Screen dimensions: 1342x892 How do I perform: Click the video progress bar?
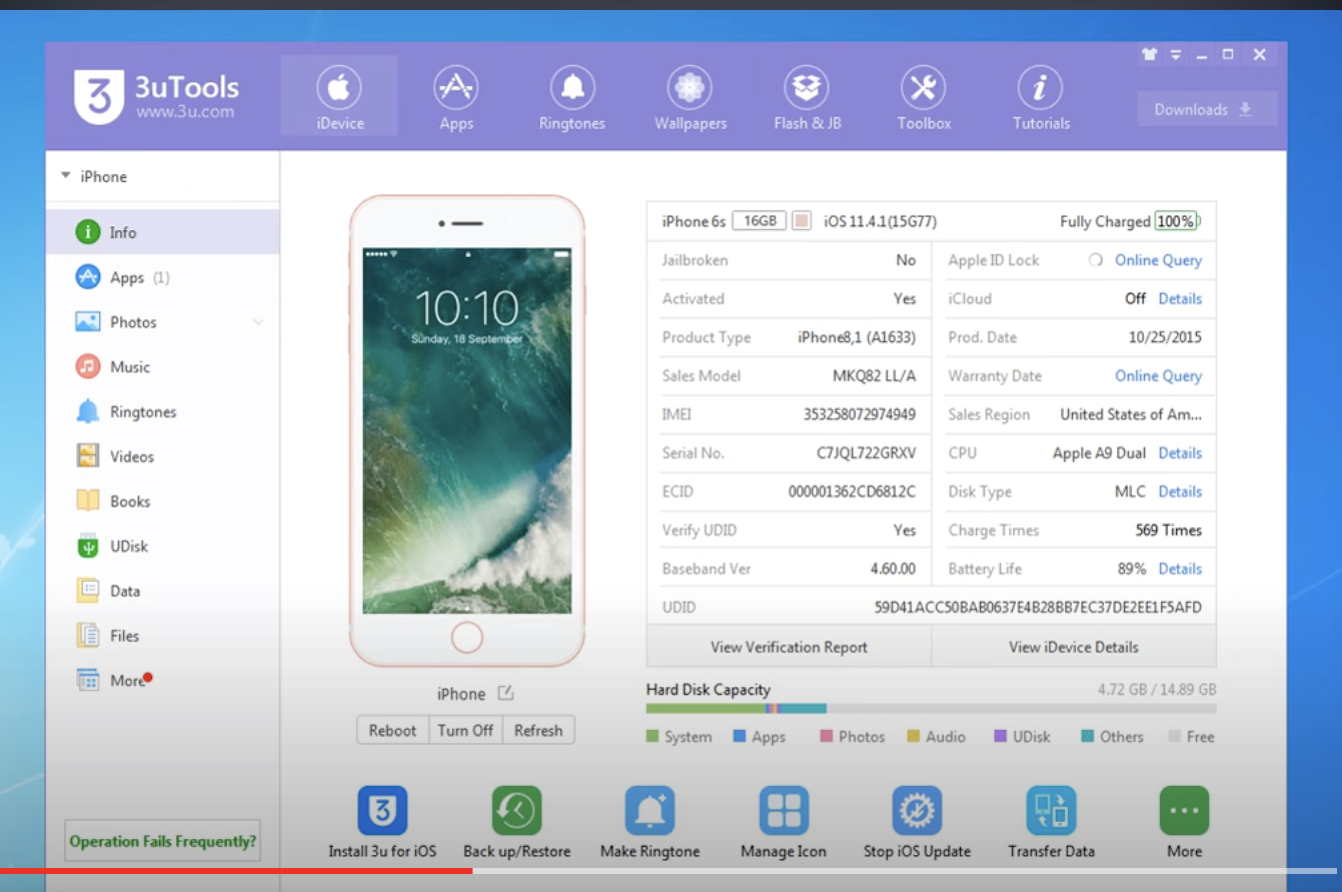(x=671, y=871)
